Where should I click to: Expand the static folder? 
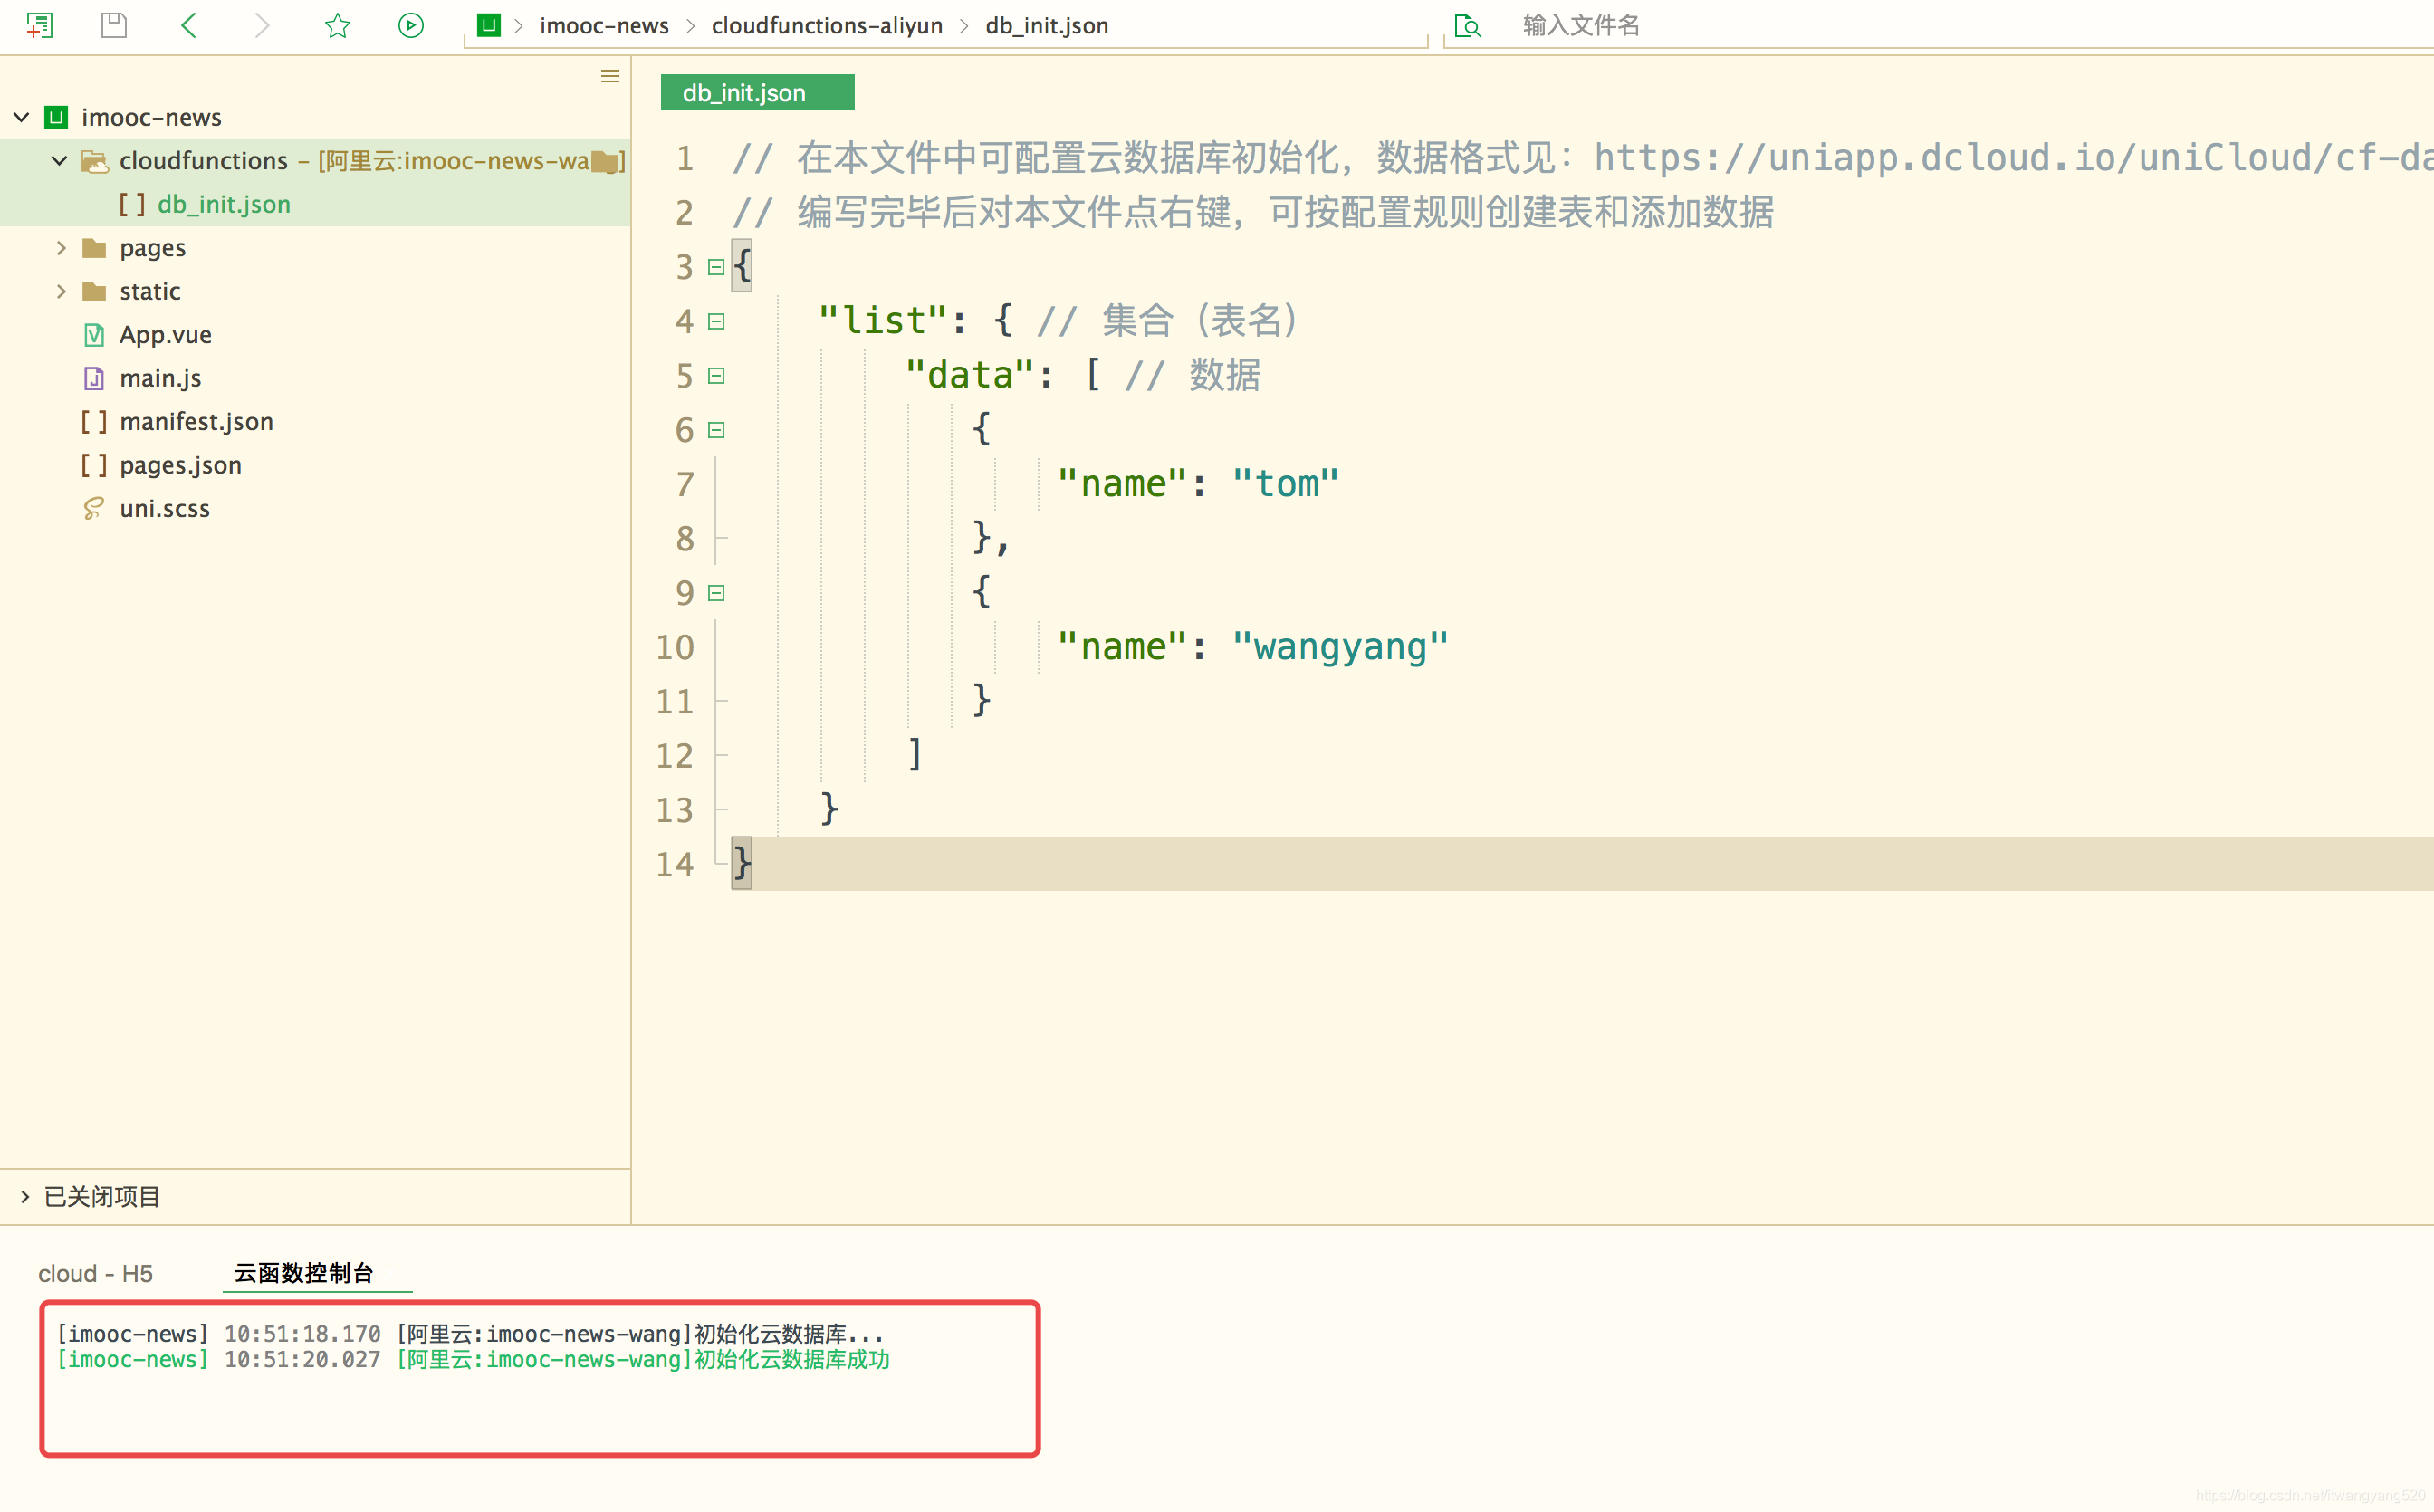(x=61, y=291)
